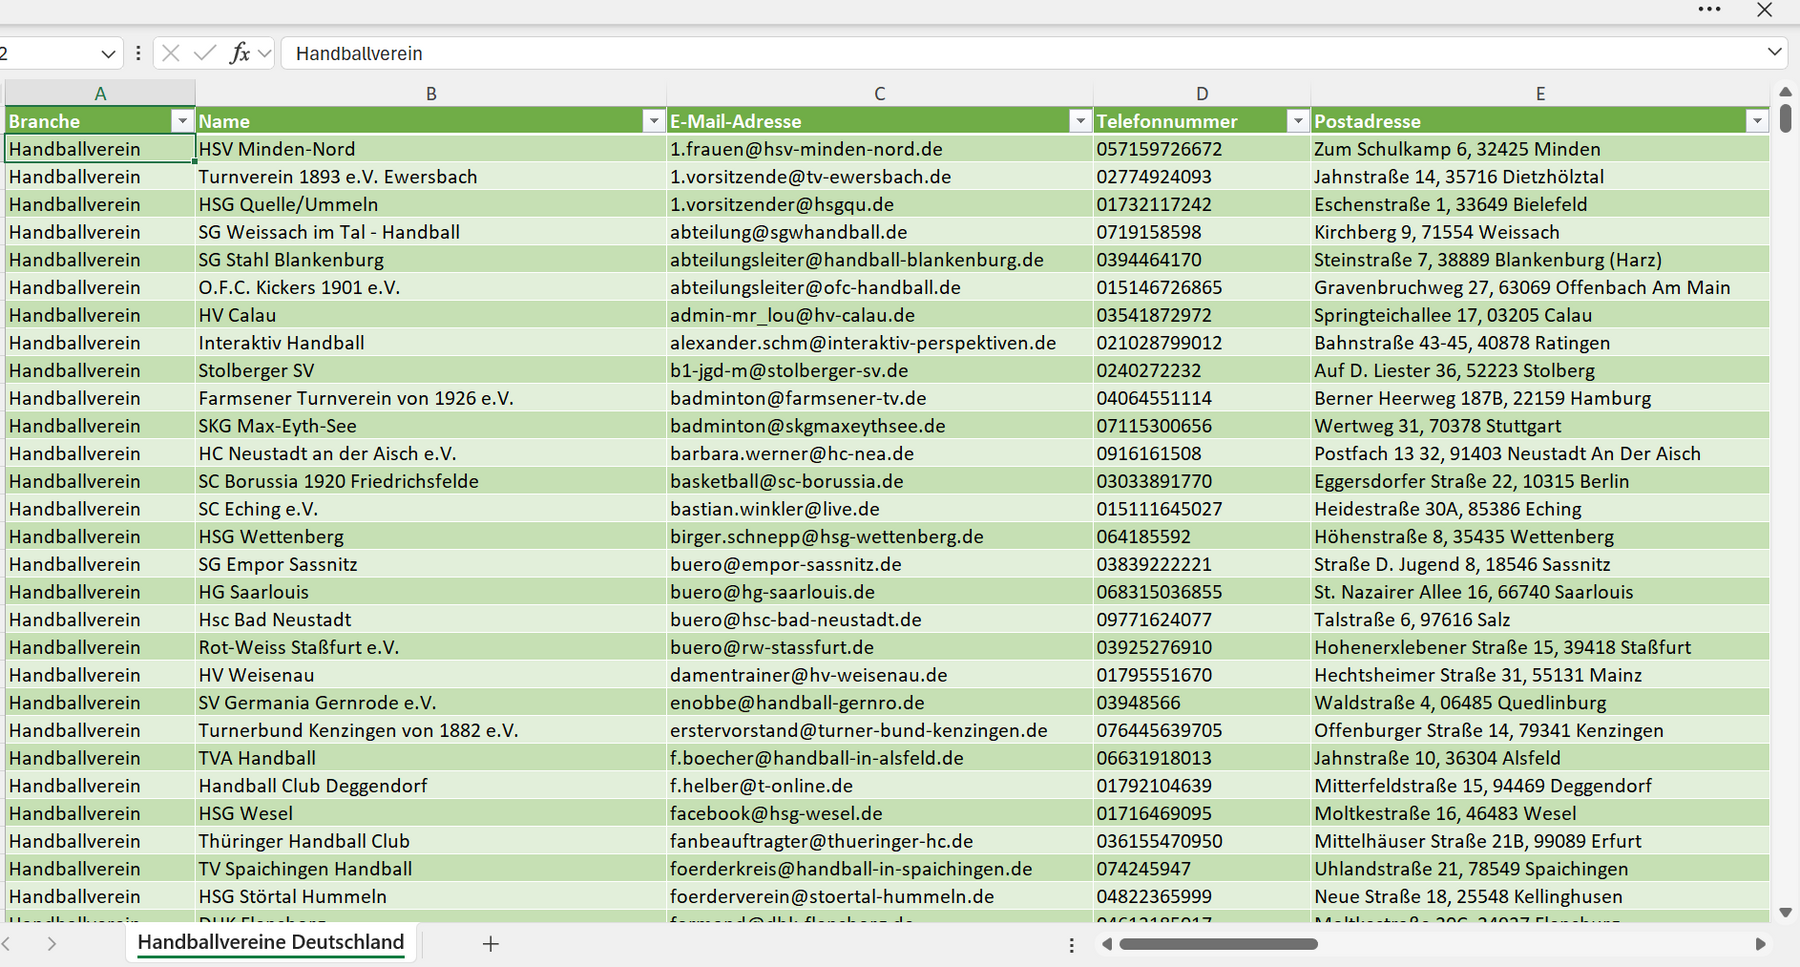Open the three-dot more options menu at top
Screen dimensions: 1800x967
(1709, 10)
